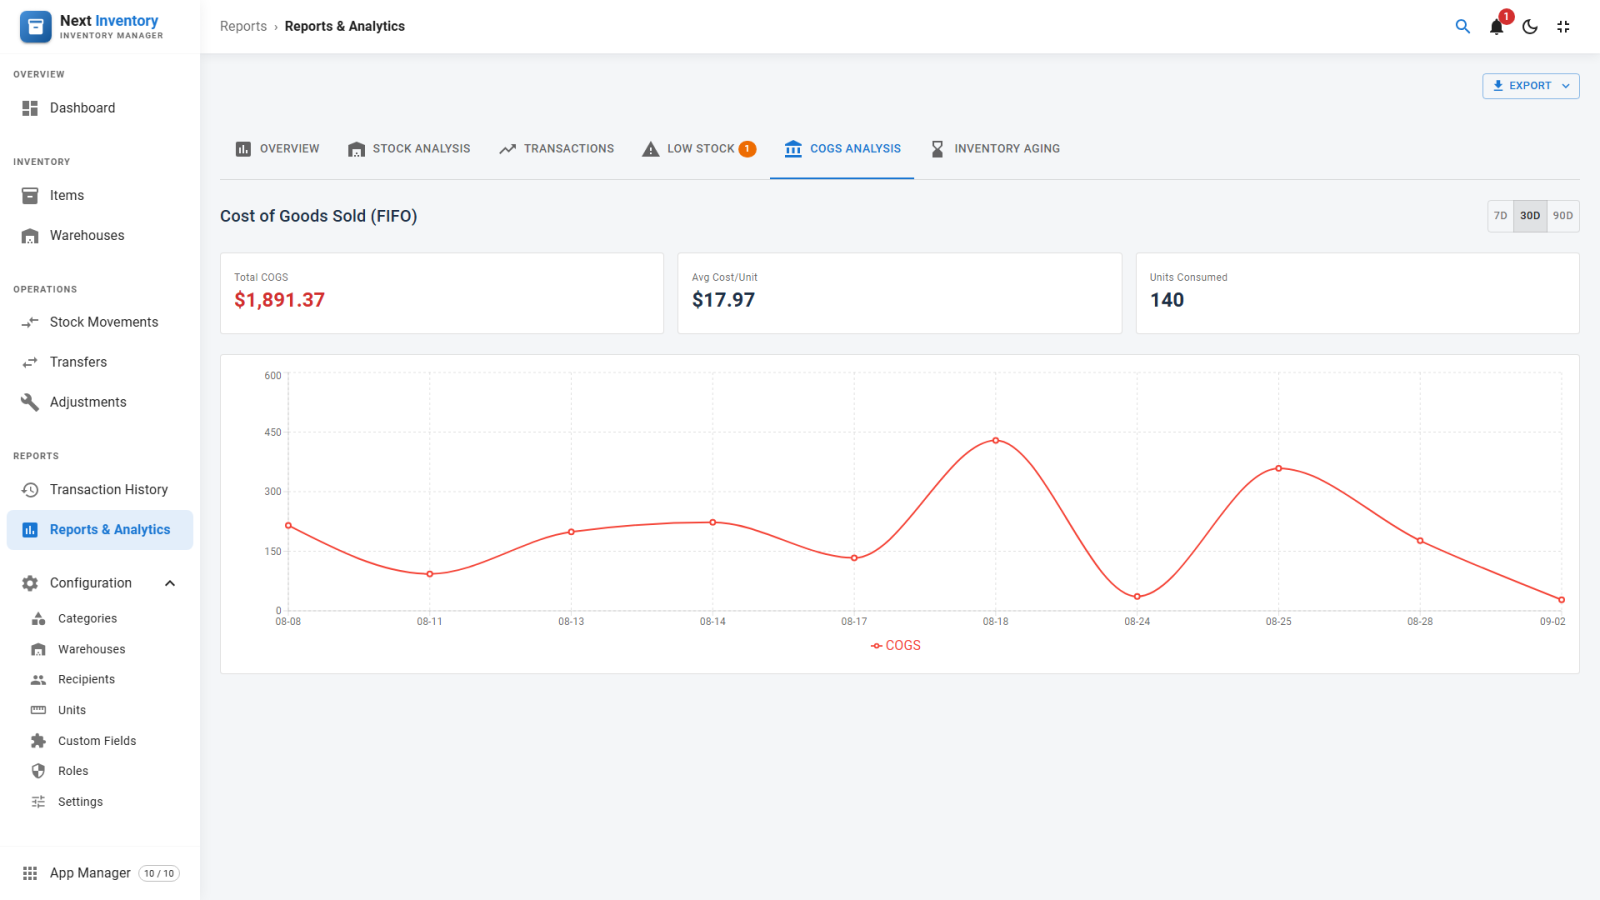Click the Total COGS value $1,891.37

pos(279,300)
